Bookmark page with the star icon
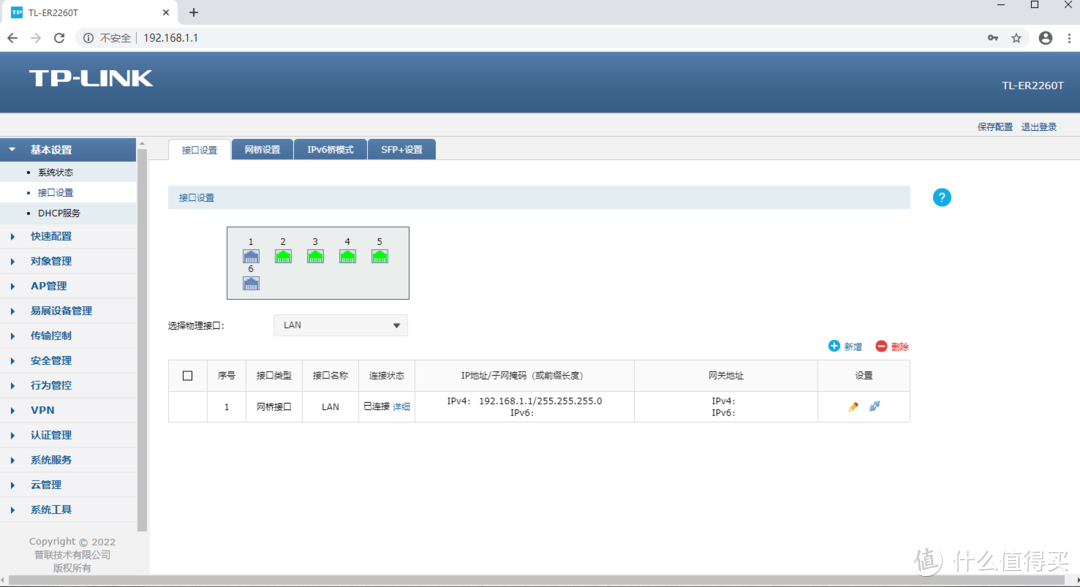The height and width of the screenshot is (587, 1080). (x=1016, y=38)
